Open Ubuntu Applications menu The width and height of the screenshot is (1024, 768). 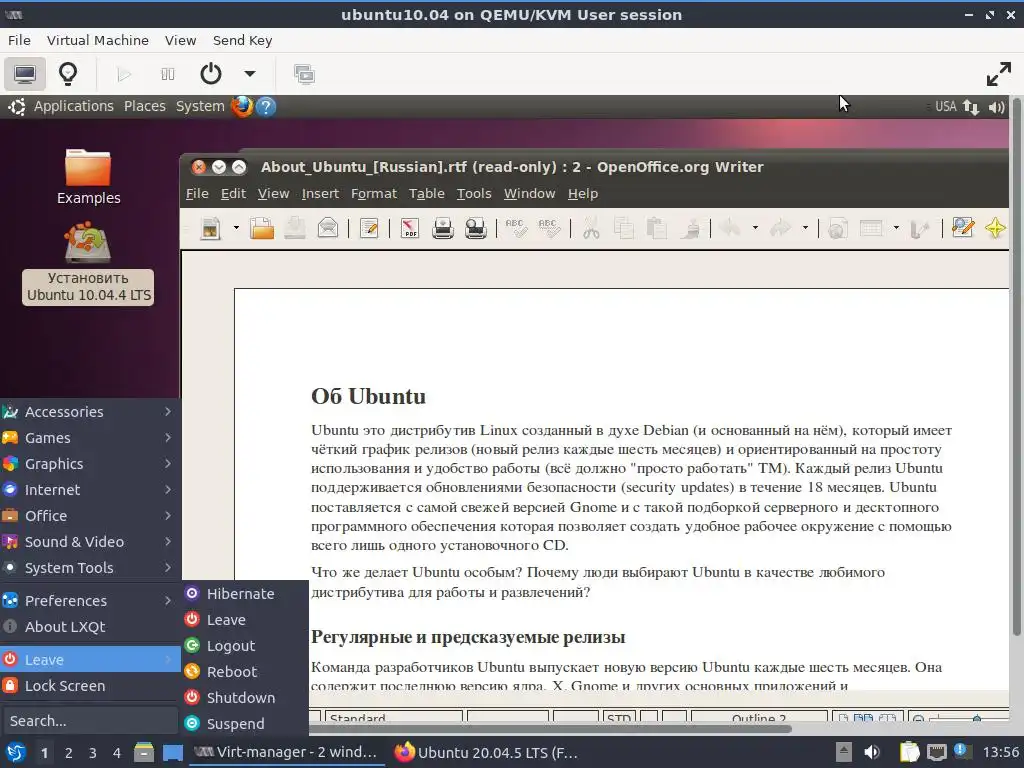tap(73, 106)
